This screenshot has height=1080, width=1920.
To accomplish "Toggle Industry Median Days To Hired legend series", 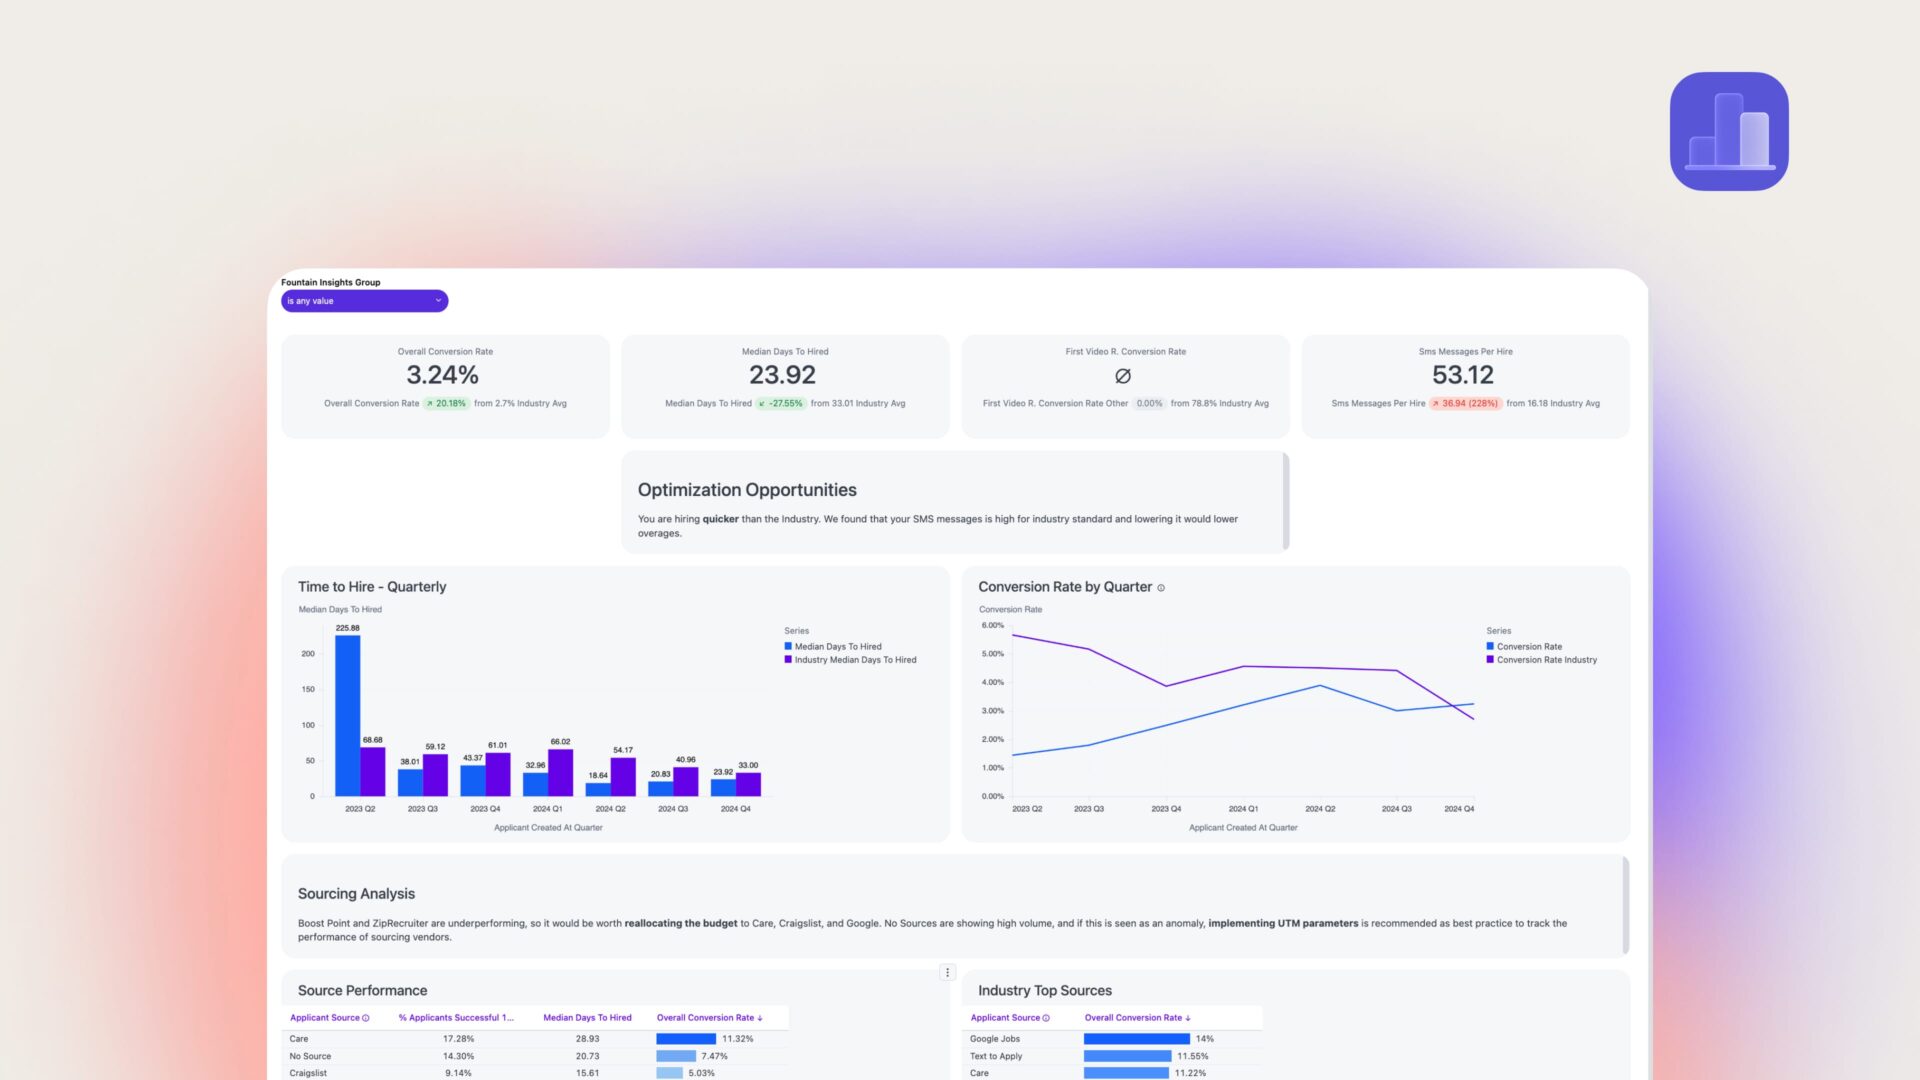I will point(855,660).
